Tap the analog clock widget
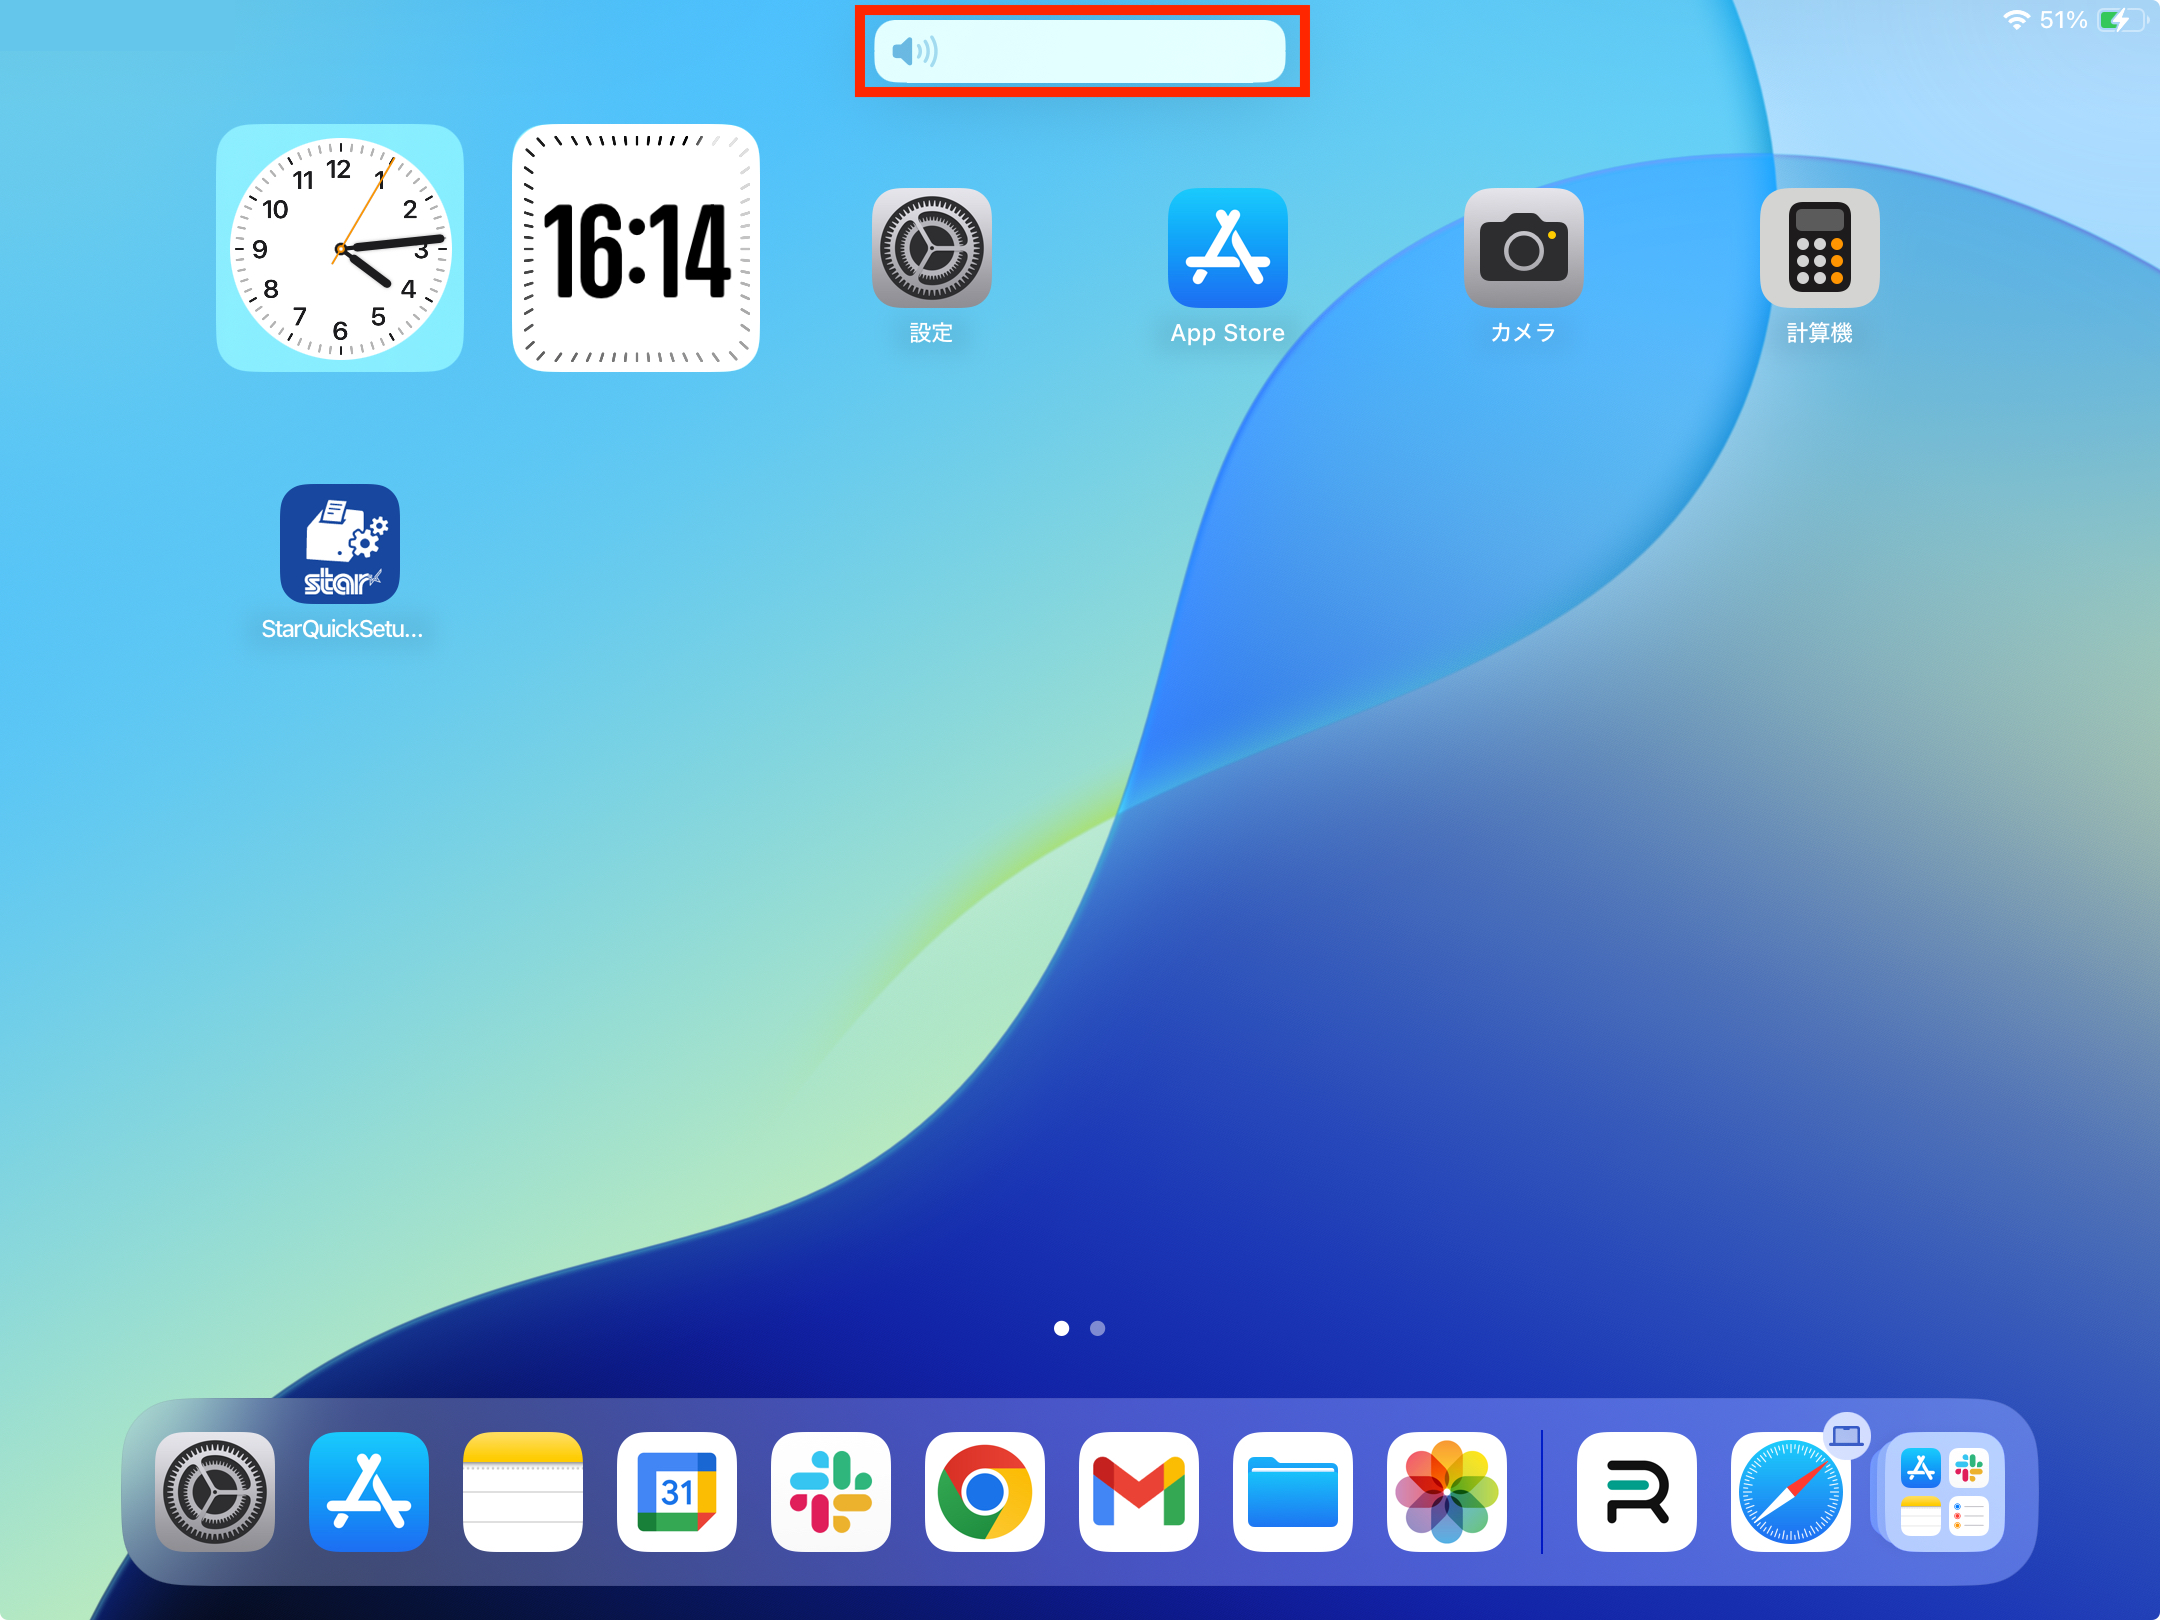The width and height of the screenshot is (2160, 1620). pos(340,248)
